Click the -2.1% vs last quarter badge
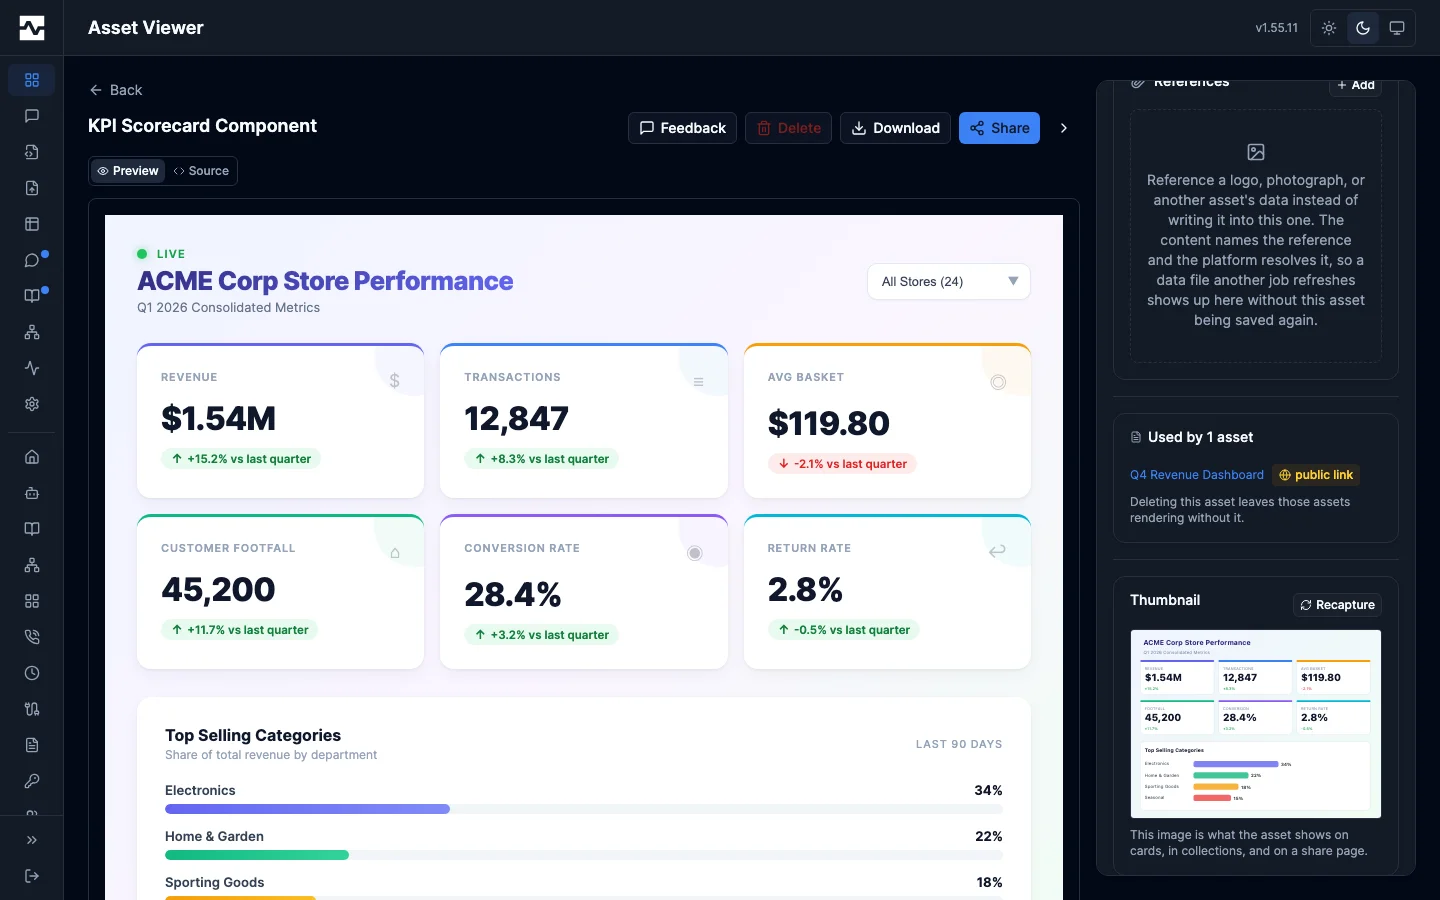 coord(843,464)
